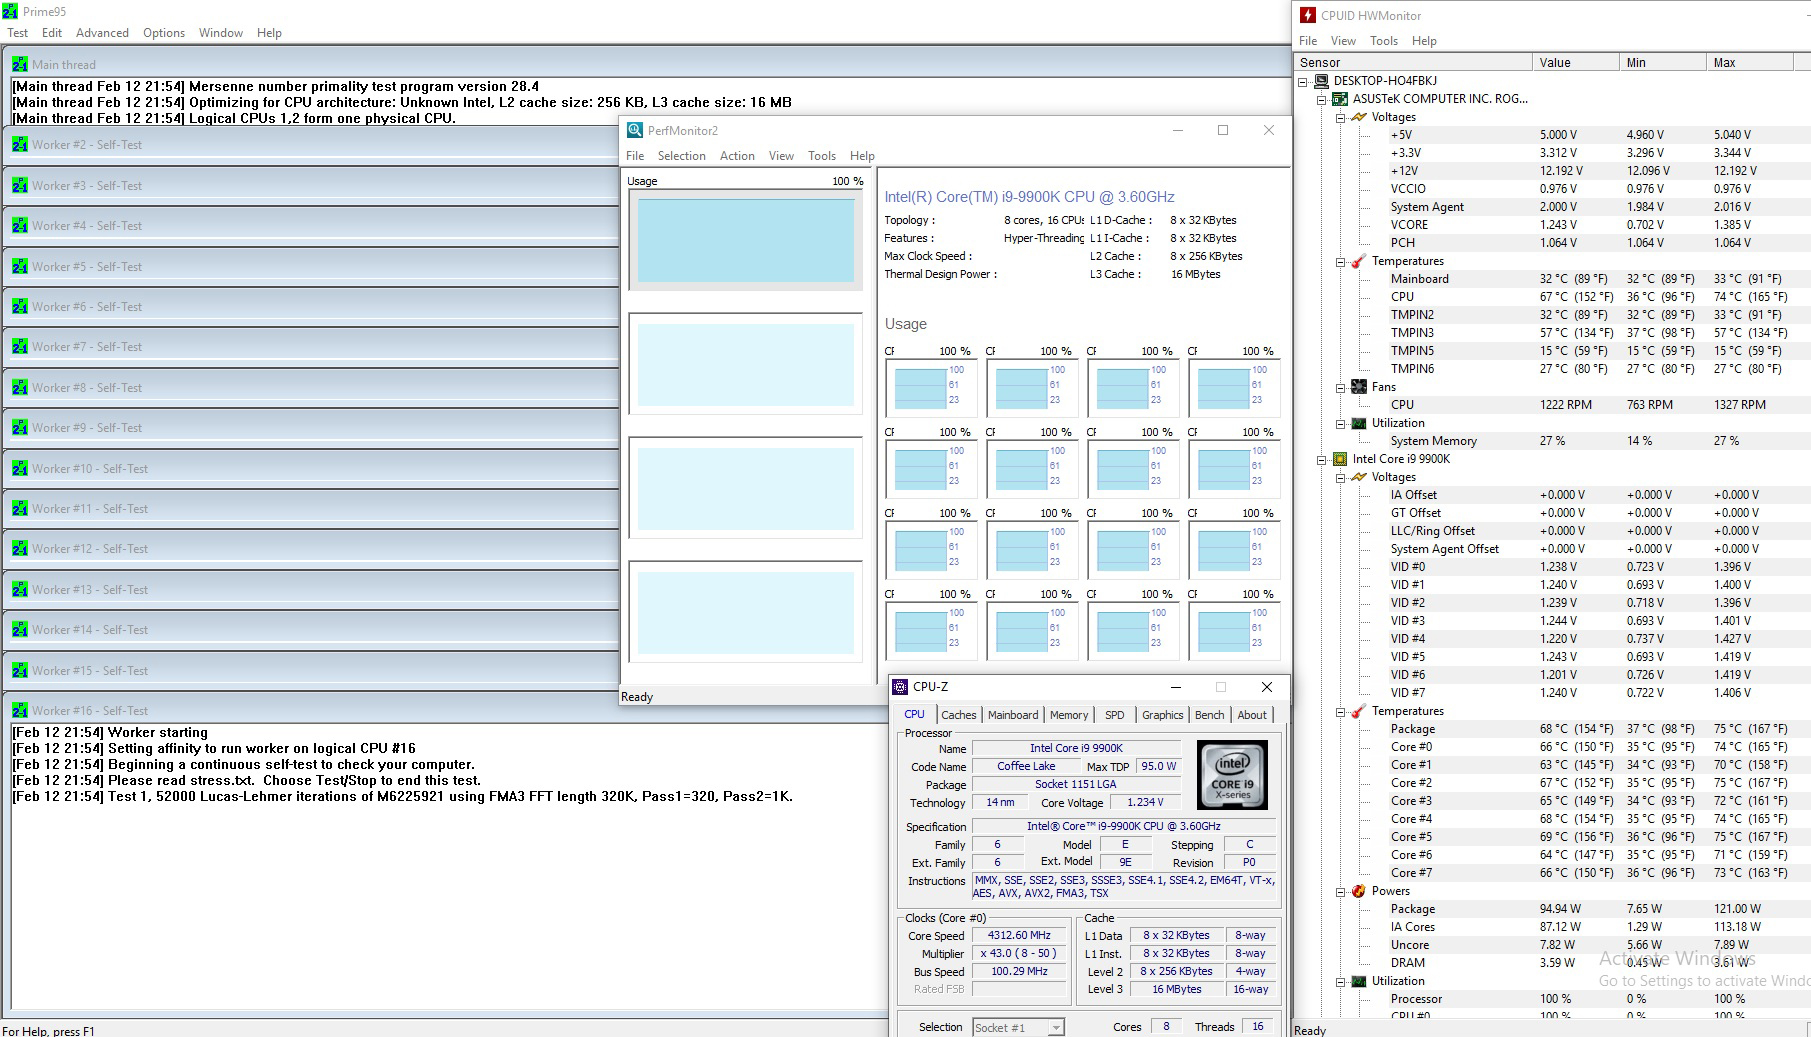Open the Bench tab in CPU-Z

[x=1209, y=715]
